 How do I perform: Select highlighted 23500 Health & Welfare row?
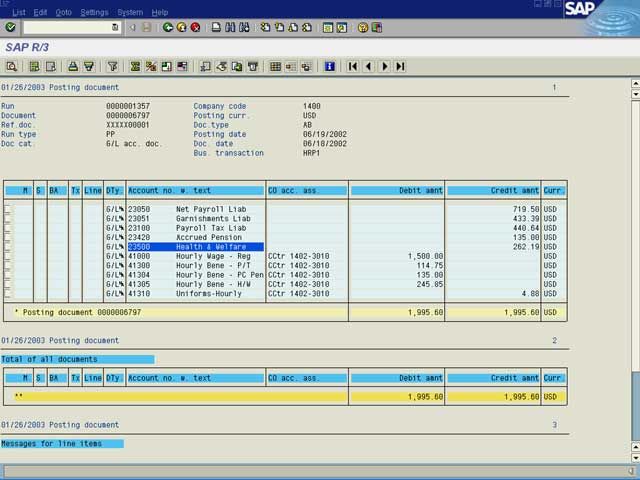196,247
